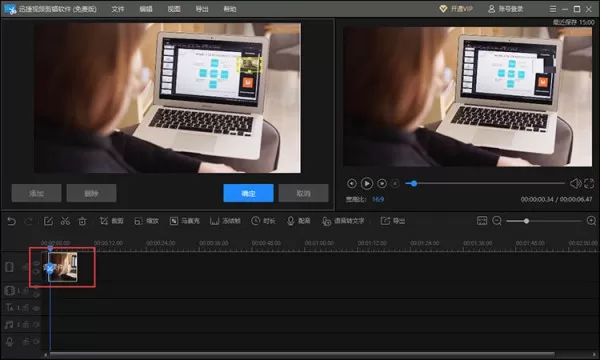The height and width of the screenshot is (360, 600).
Task: Open the 视图 menu
Action: point(174,9)
